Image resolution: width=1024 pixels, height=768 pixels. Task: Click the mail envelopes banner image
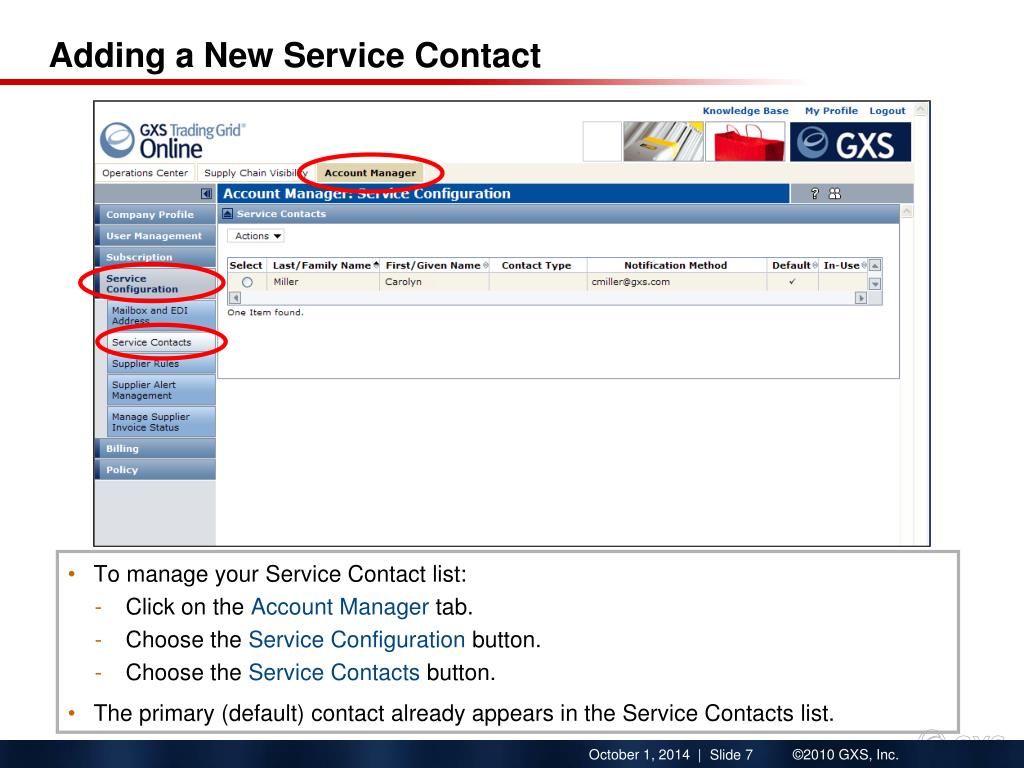click(664, 142)
